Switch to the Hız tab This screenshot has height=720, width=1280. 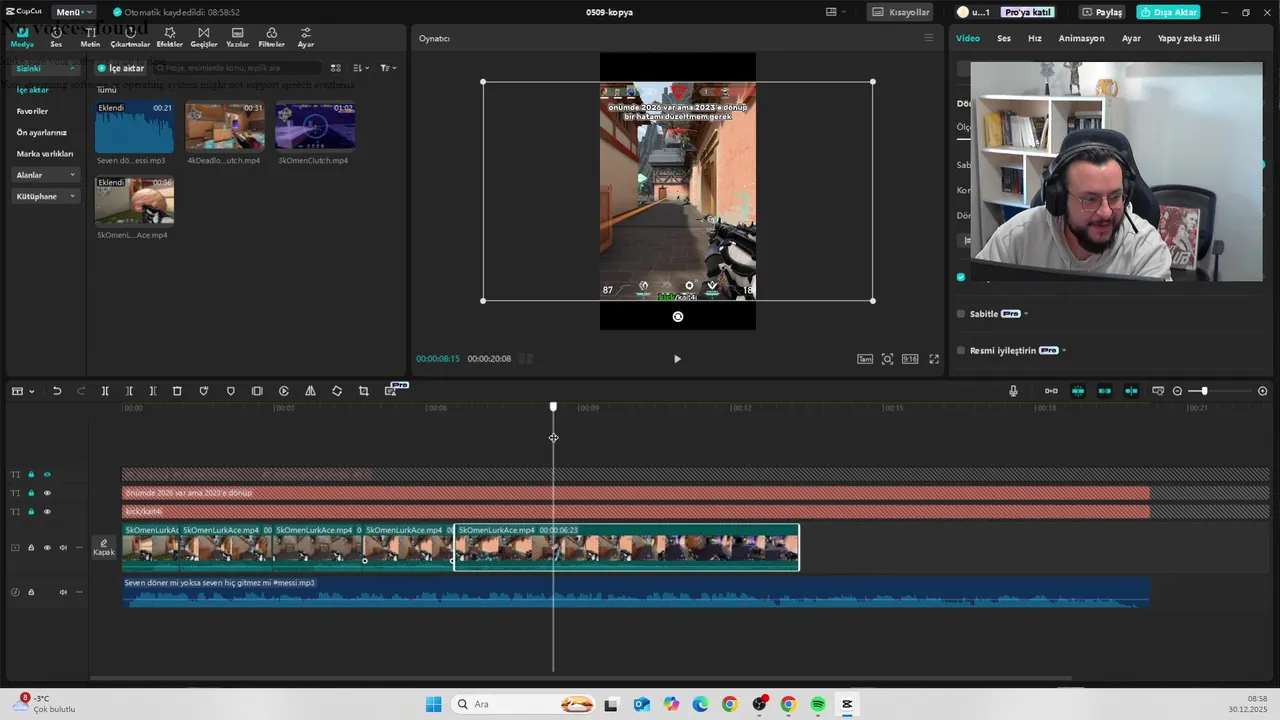[1035, 38]
